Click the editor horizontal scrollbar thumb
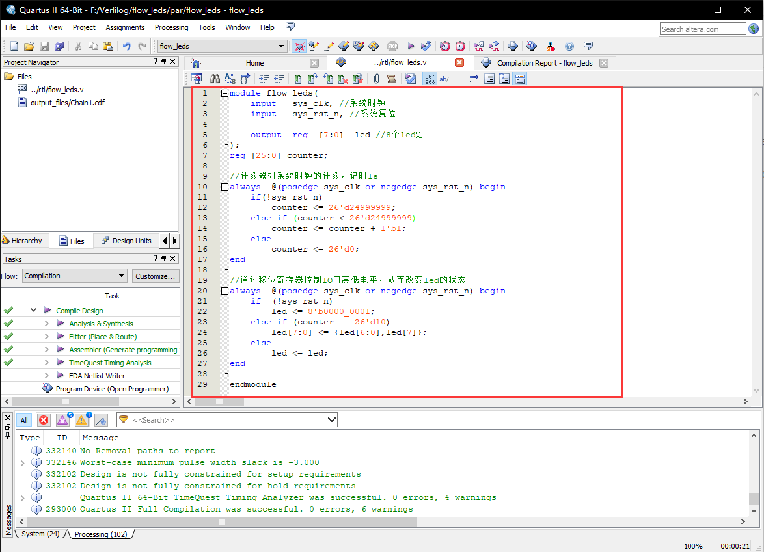The height and width of the screenshot is (553, 764). point(219,401)
